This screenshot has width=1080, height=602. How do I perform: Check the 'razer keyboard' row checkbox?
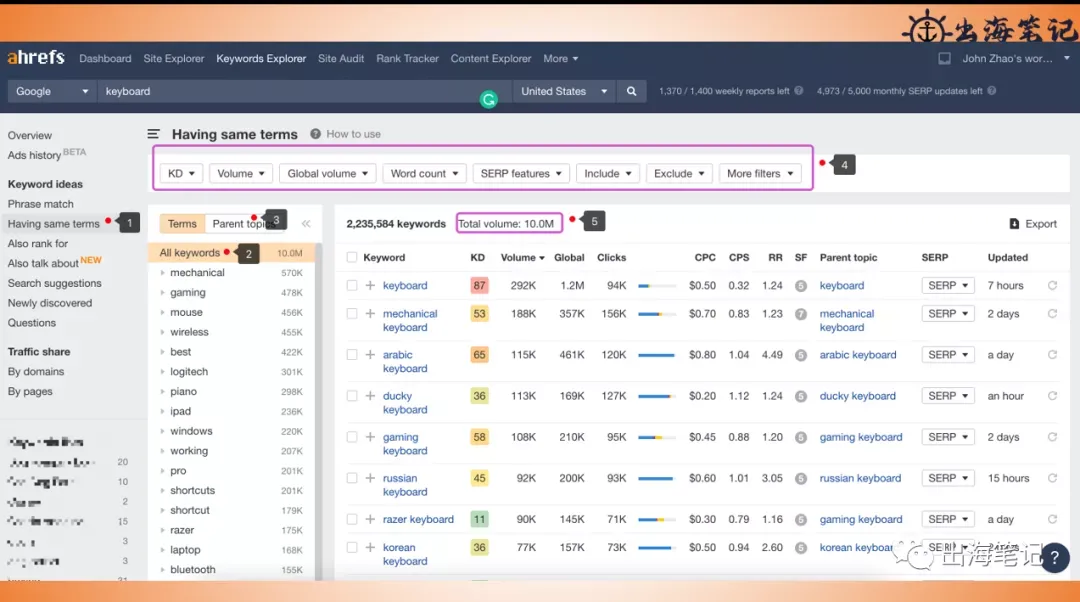pos(352,519)
